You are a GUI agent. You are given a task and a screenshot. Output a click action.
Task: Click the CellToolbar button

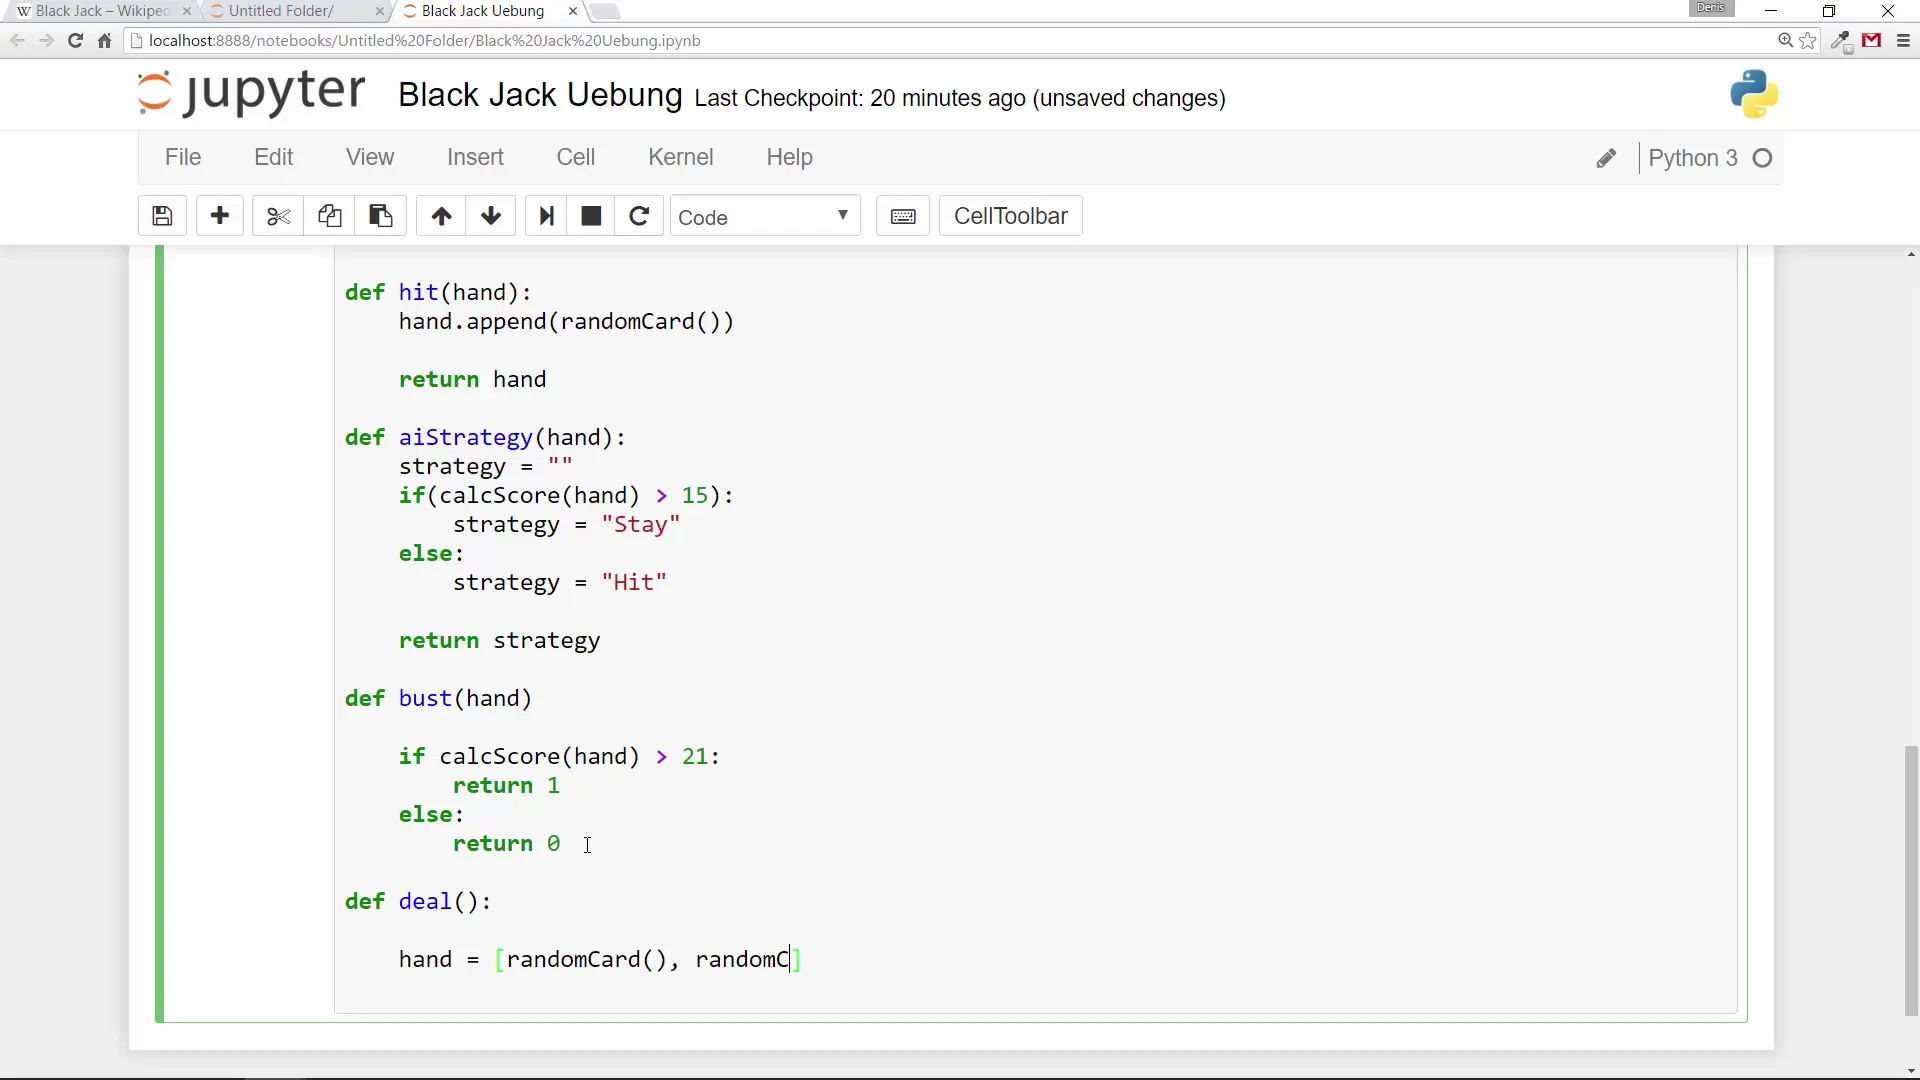click(x=1010, y=216)
